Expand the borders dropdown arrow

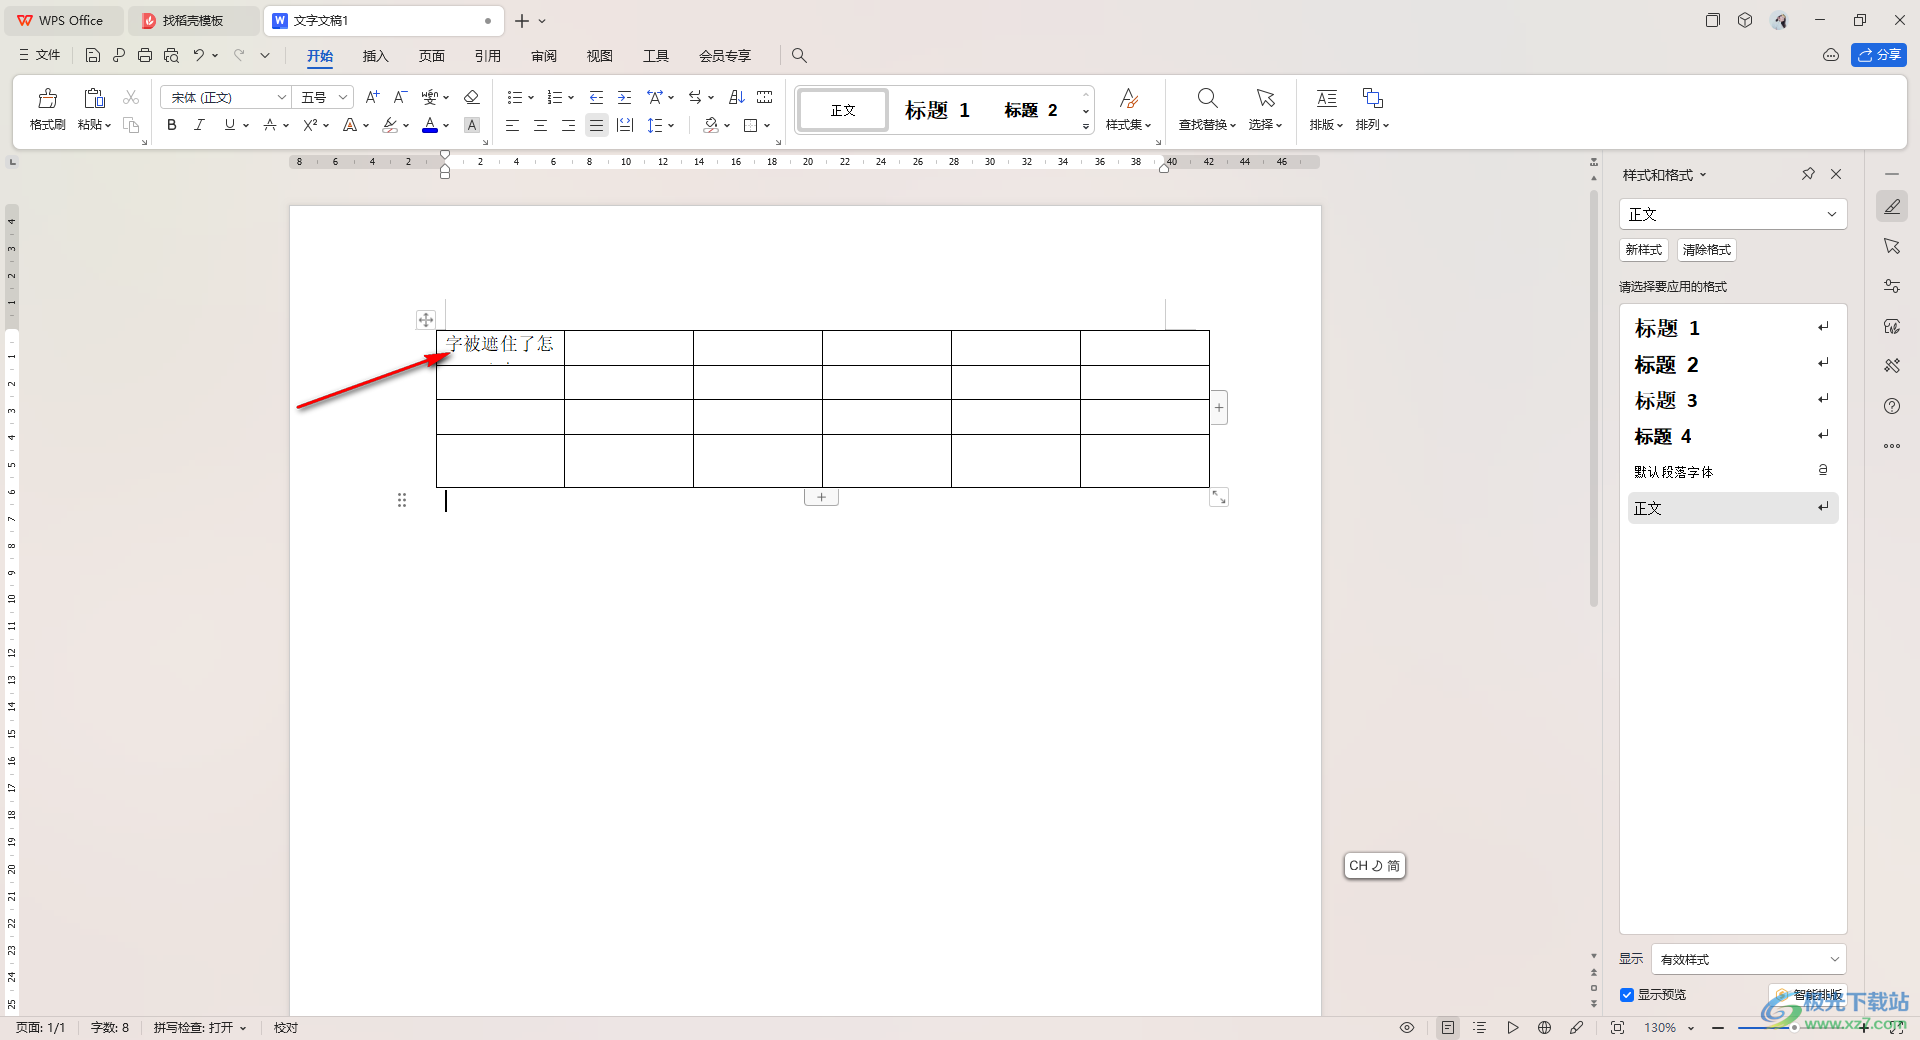[767, 126]
